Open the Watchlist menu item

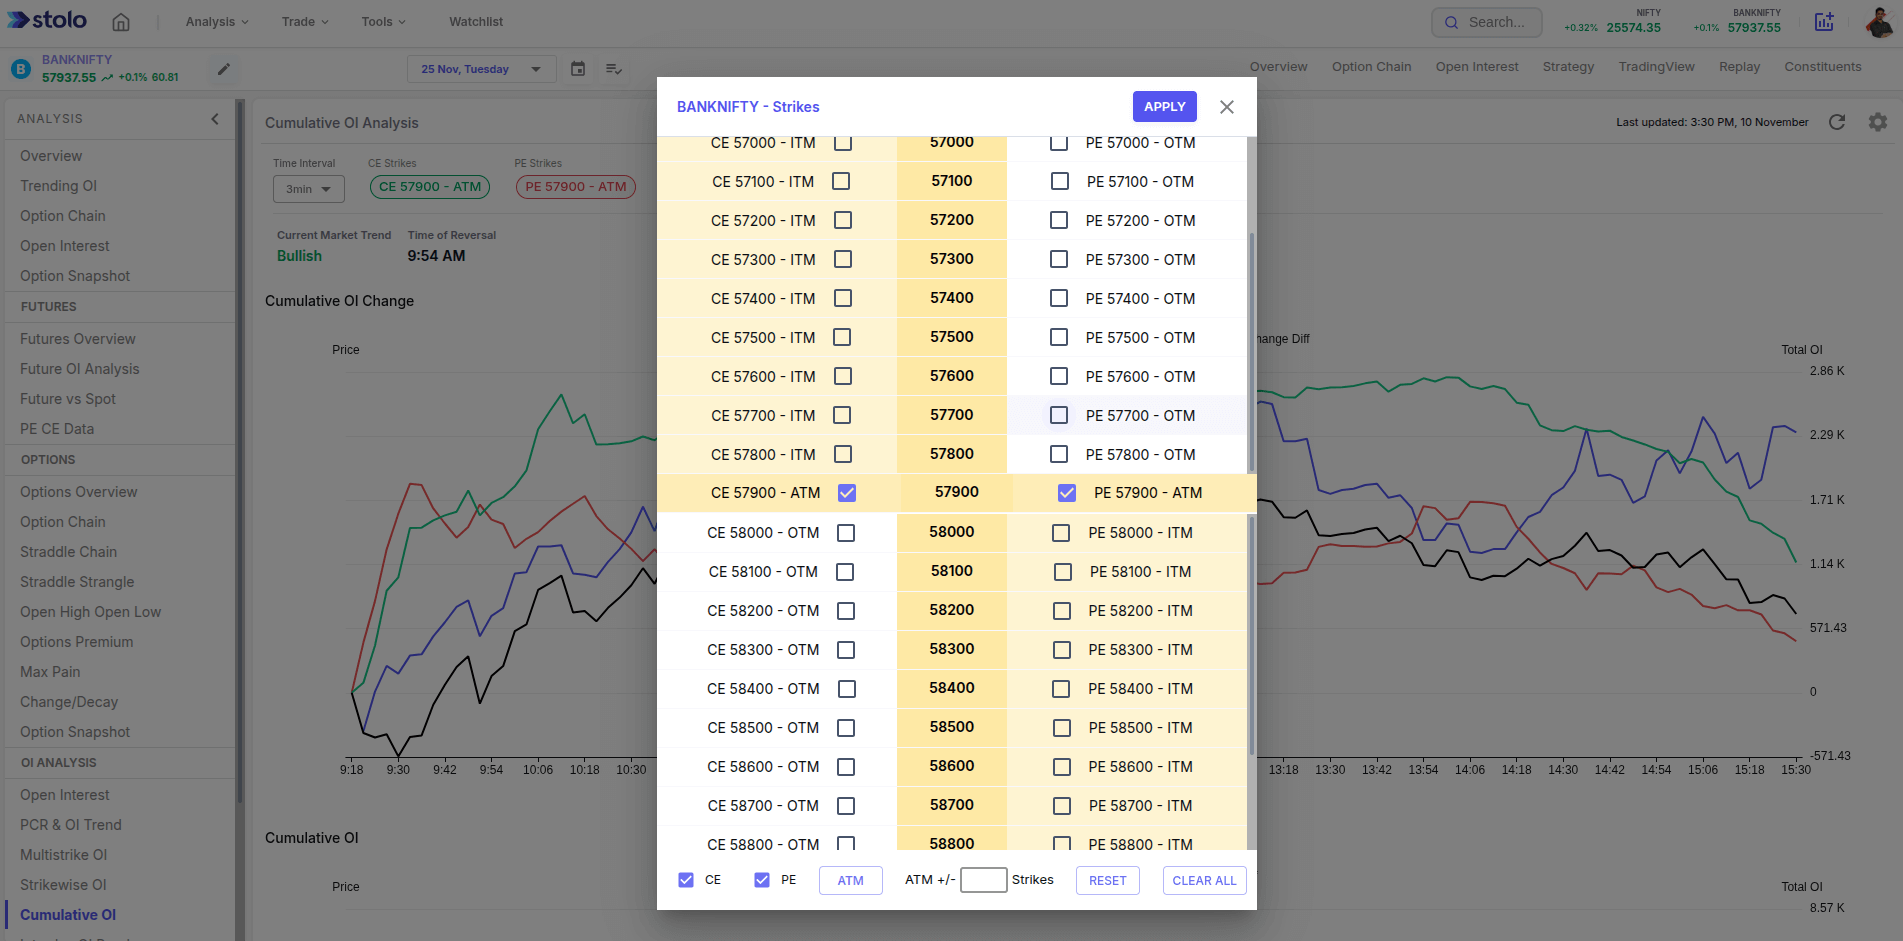[475, 21]
